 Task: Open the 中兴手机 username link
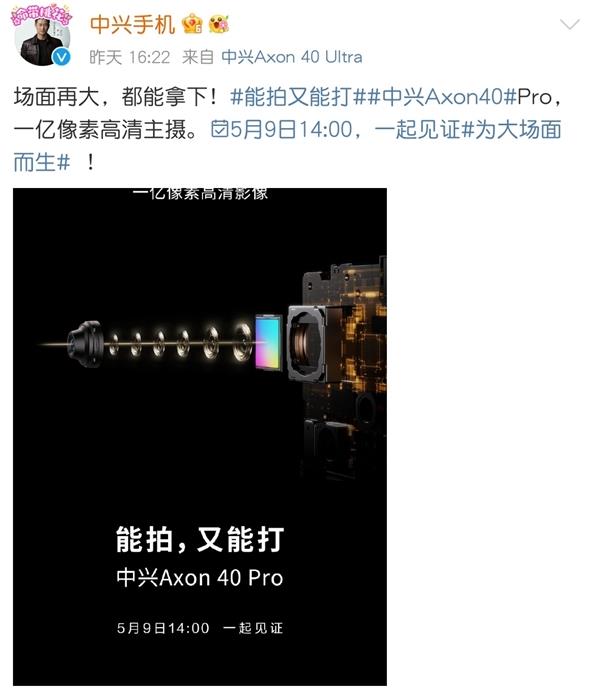tap(132, 24)
